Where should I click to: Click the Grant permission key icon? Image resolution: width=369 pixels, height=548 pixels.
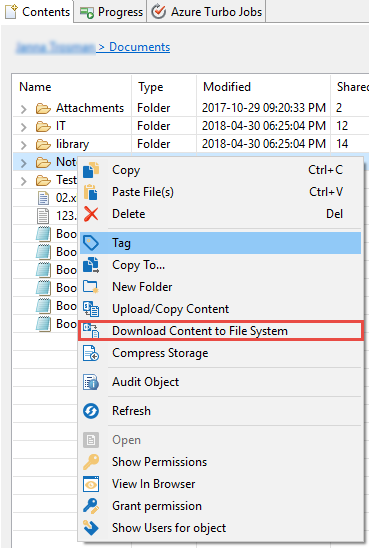coord(91,506)
